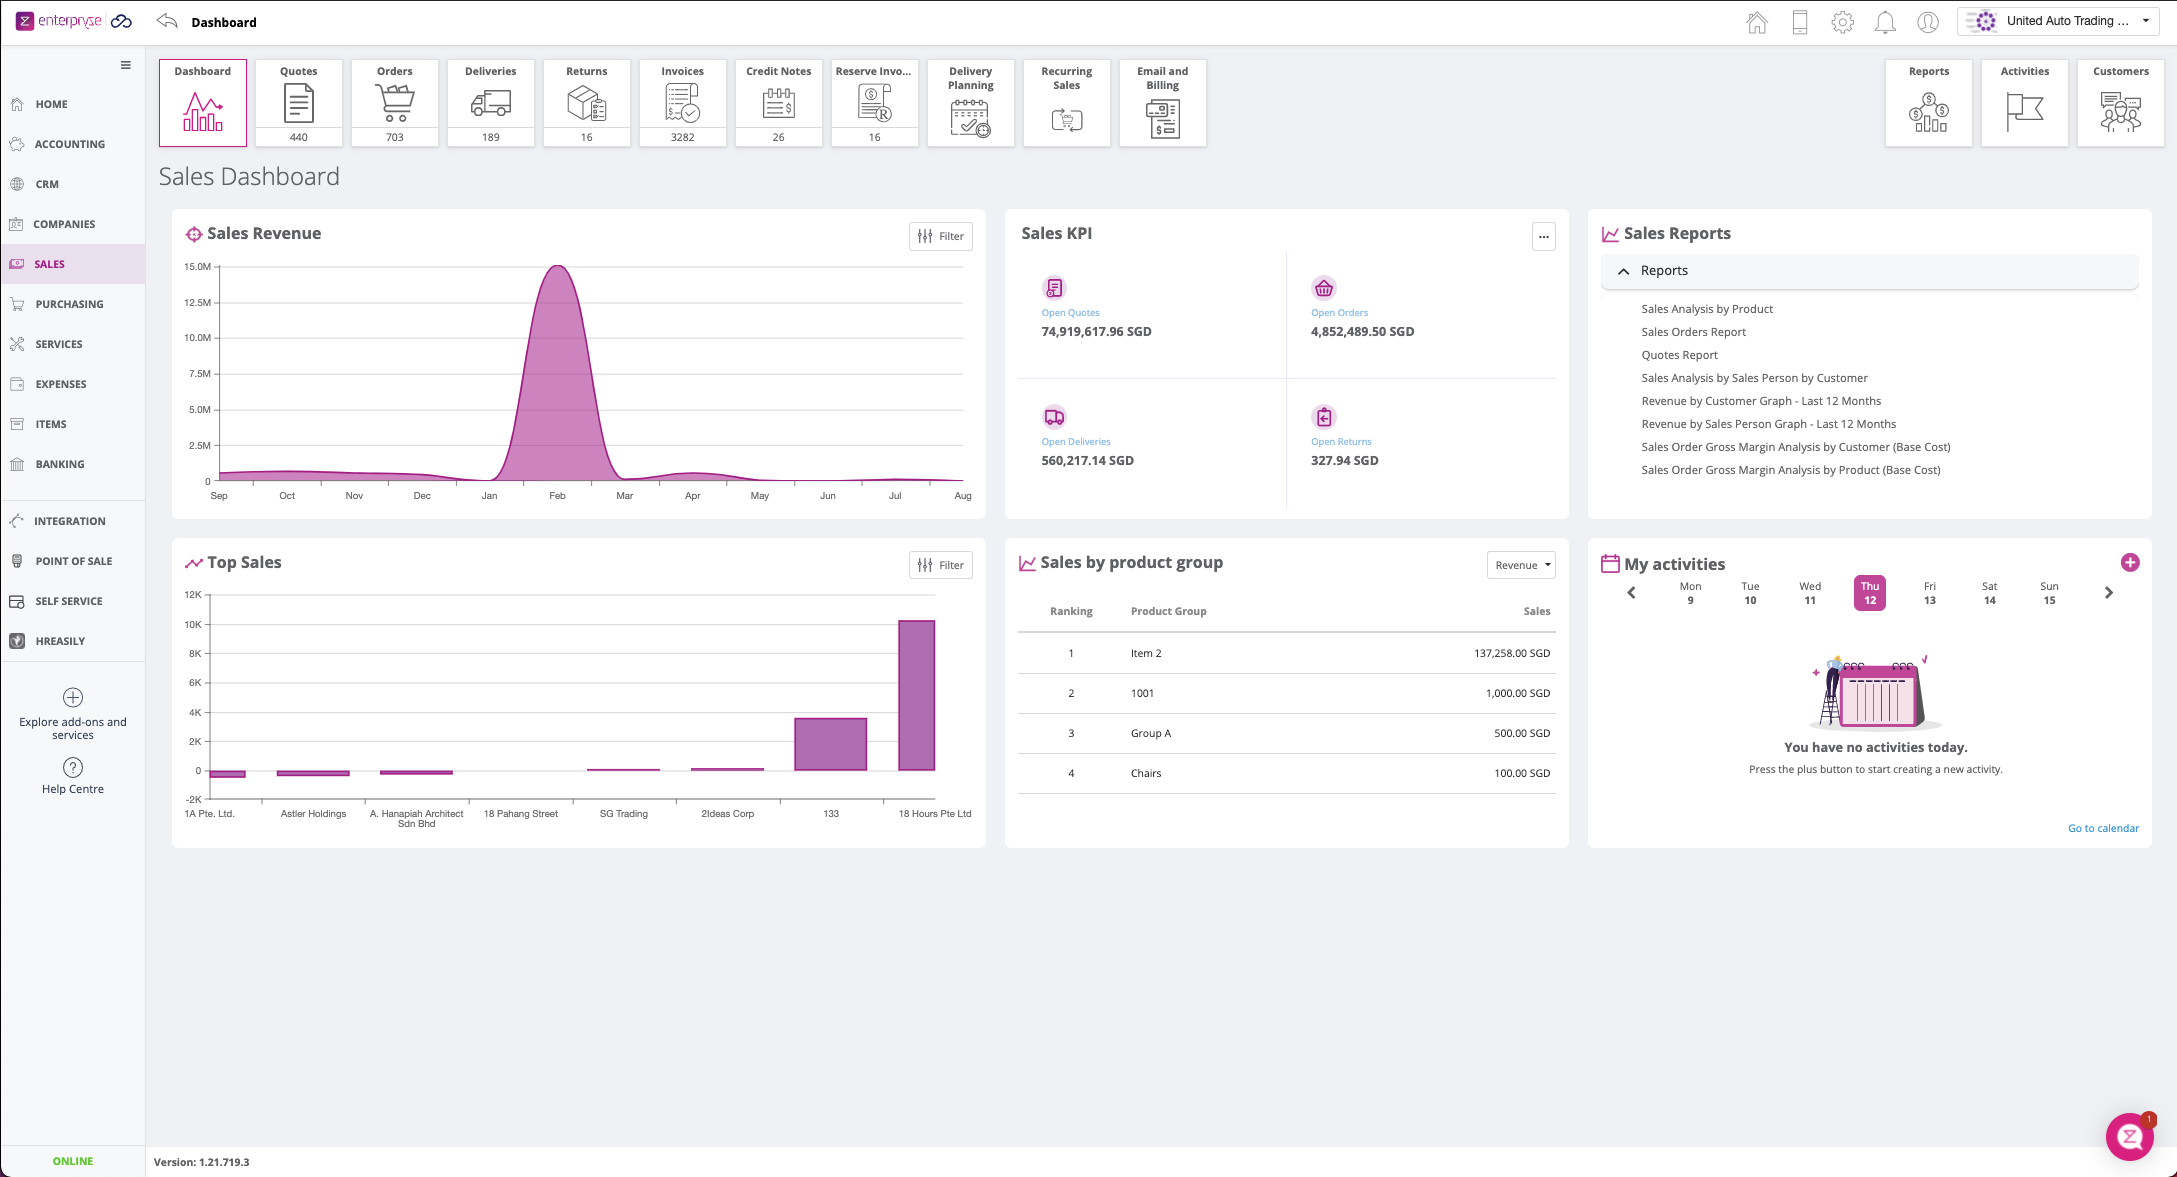Add a new activity with plus button
Image resolution: width=2177 pixels, height=1177 pixels.
(2130, 562)
